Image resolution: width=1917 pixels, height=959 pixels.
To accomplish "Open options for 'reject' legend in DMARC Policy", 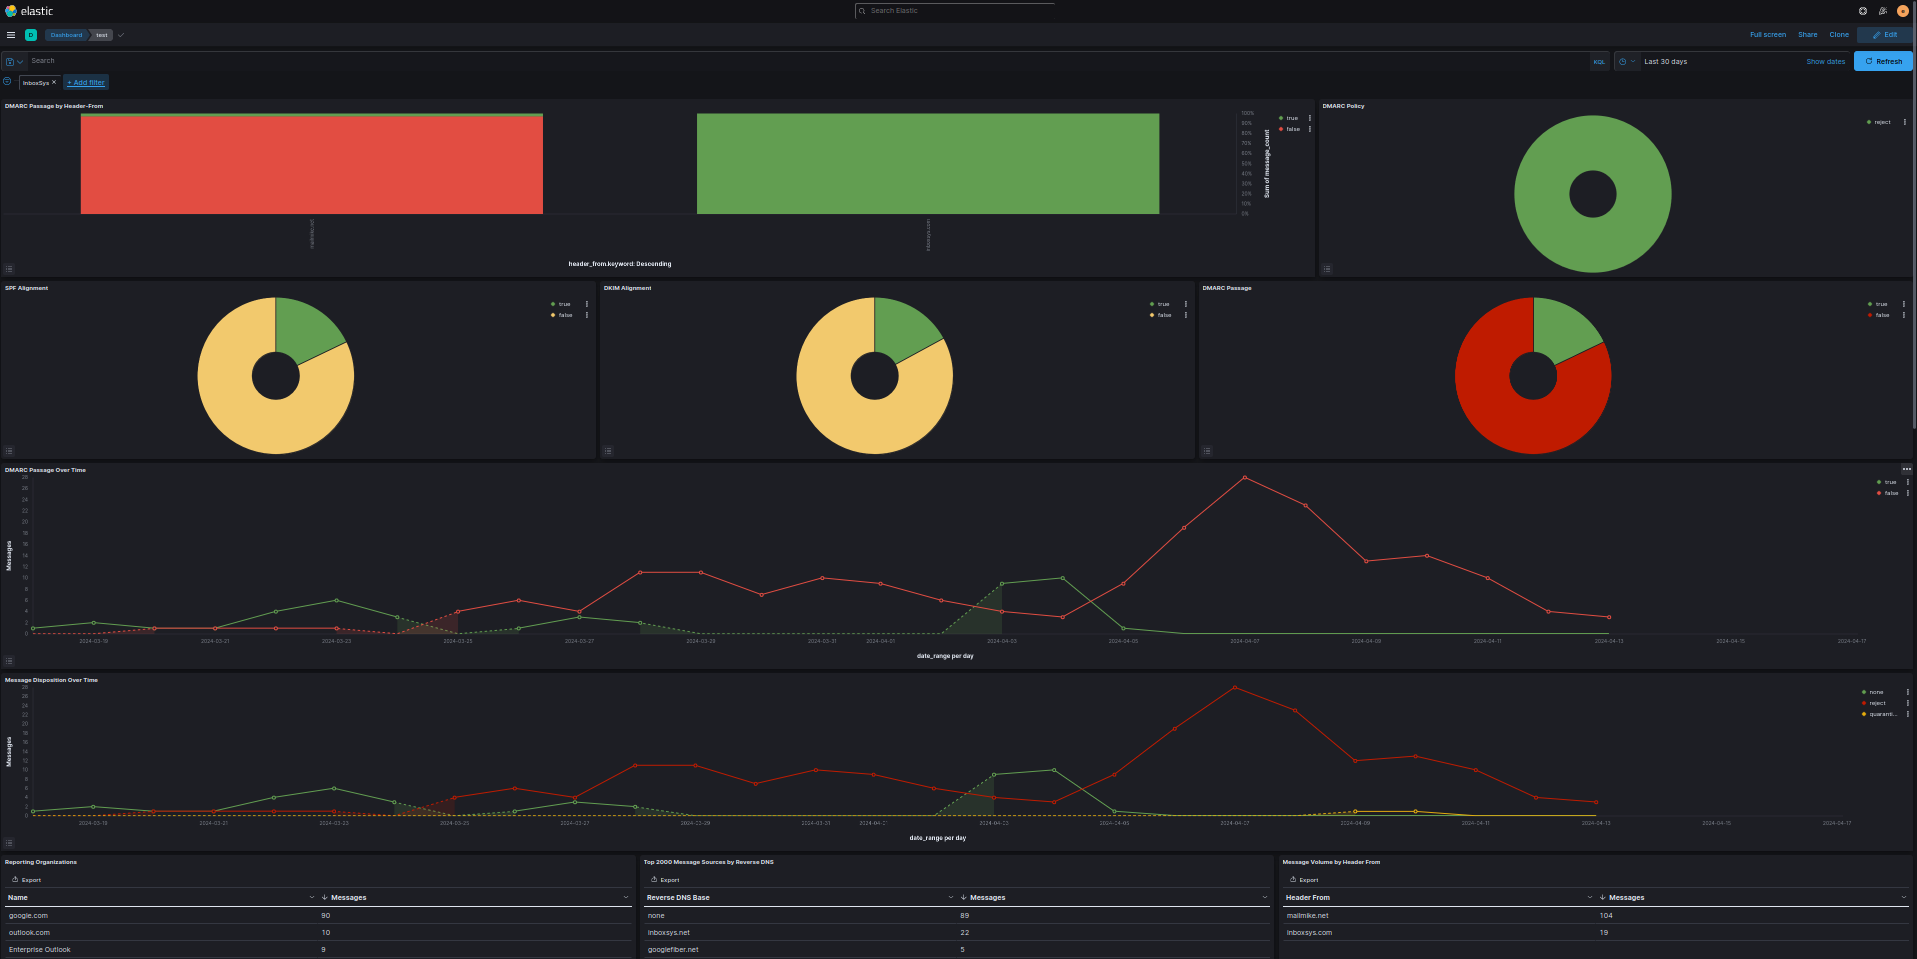I will pos(1904,122).
